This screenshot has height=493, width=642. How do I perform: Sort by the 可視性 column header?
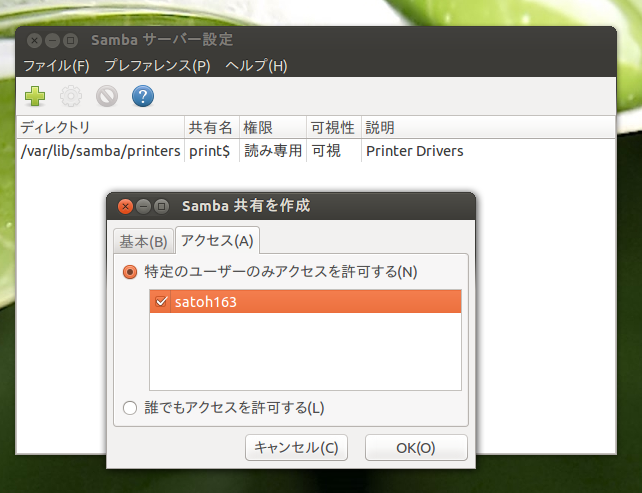(334, 127)
